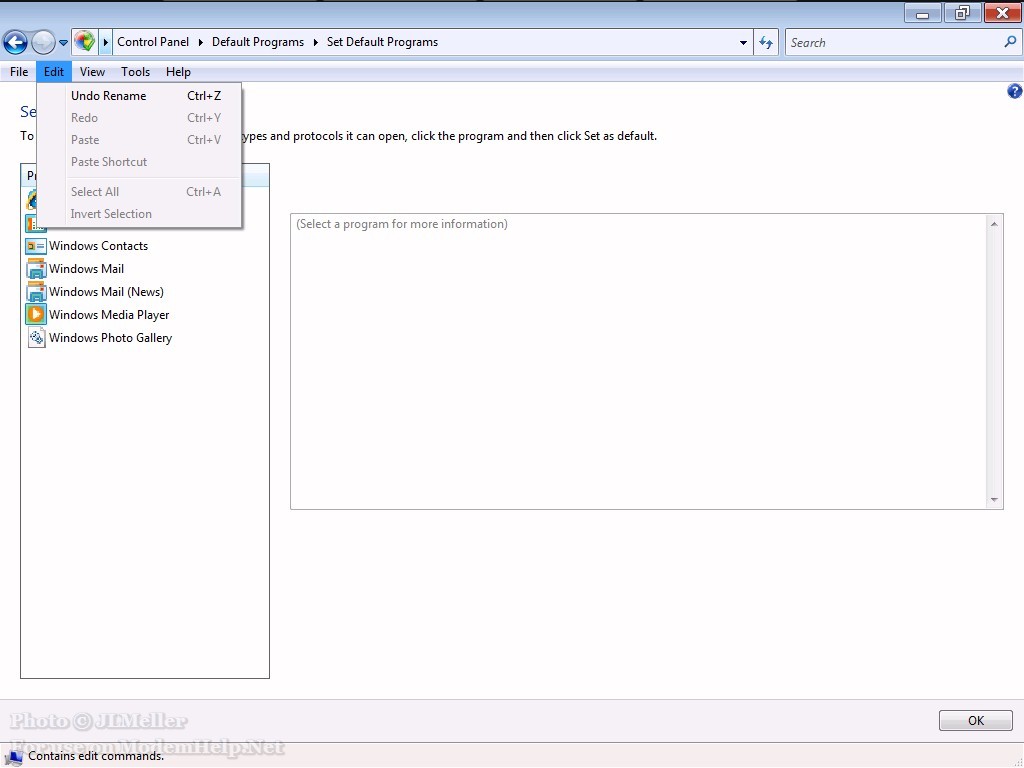1024x768 pixels.
Task: Restore down the window
Action: (961, 13)
